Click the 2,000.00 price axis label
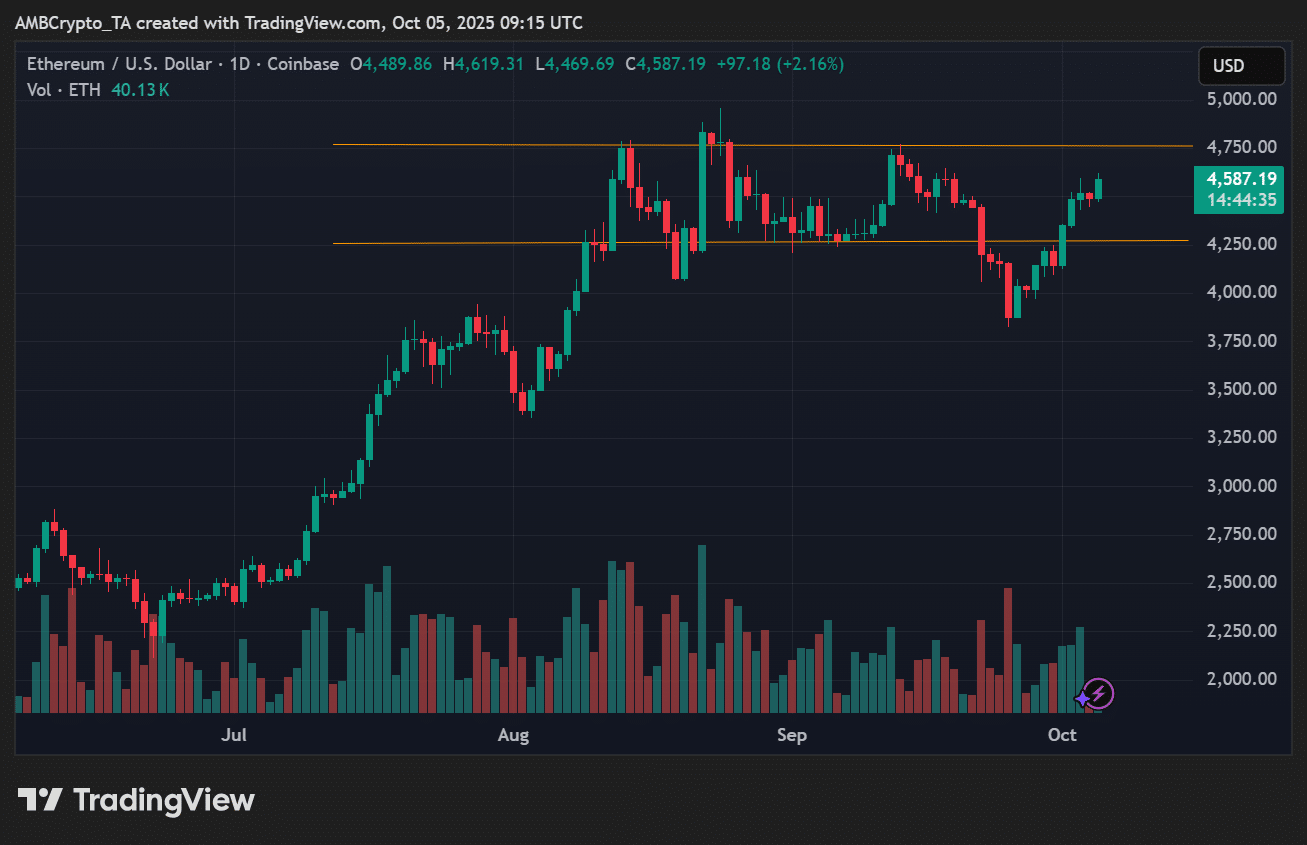This screenshot has height=845, width=1307. click(1240, 679)
